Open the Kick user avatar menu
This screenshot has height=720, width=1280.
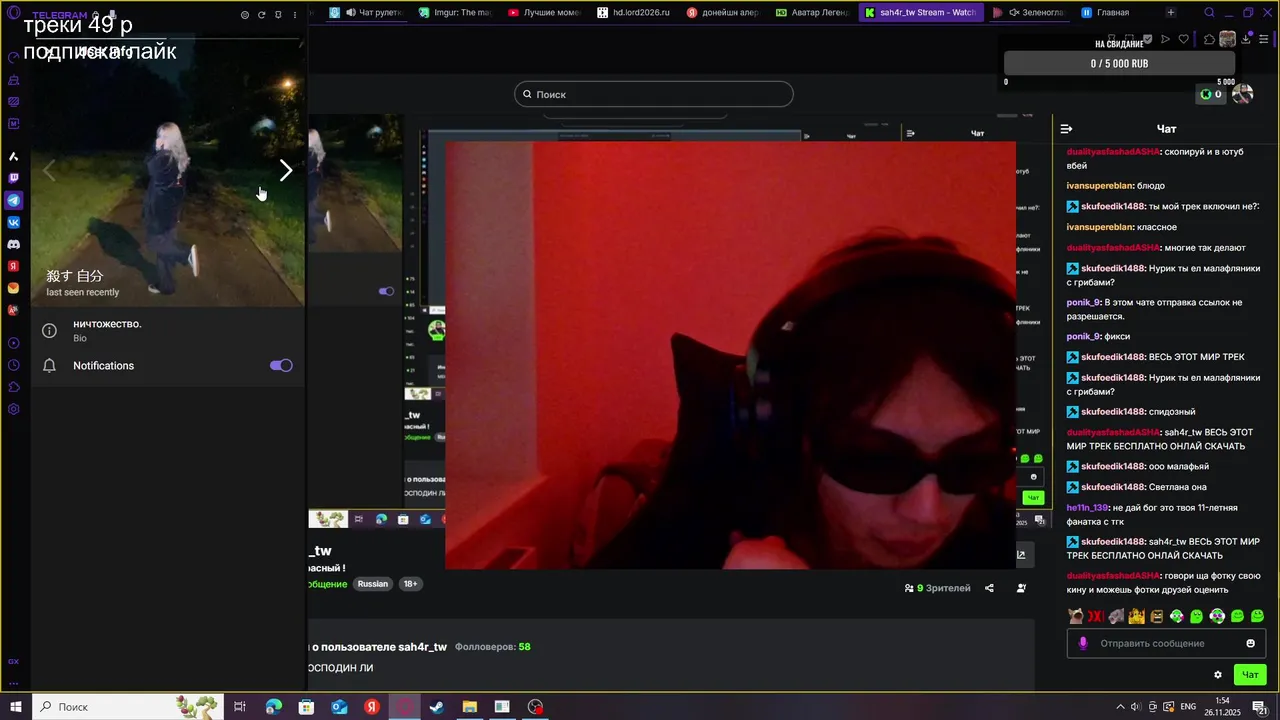pos(1242,94)
